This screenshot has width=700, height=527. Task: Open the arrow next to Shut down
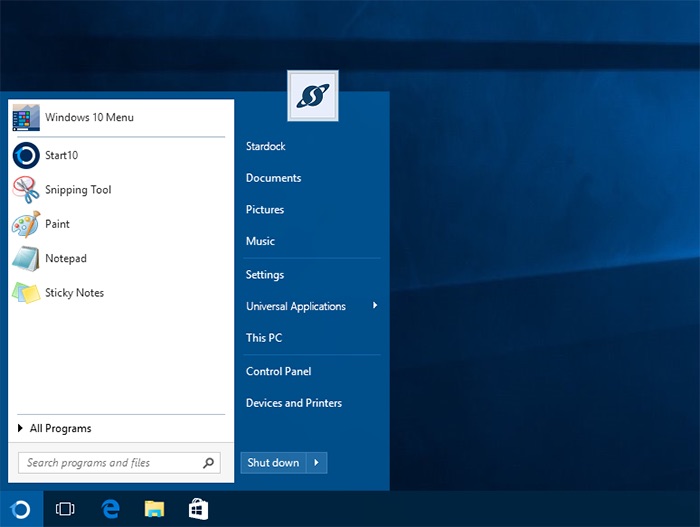(316, 462)
